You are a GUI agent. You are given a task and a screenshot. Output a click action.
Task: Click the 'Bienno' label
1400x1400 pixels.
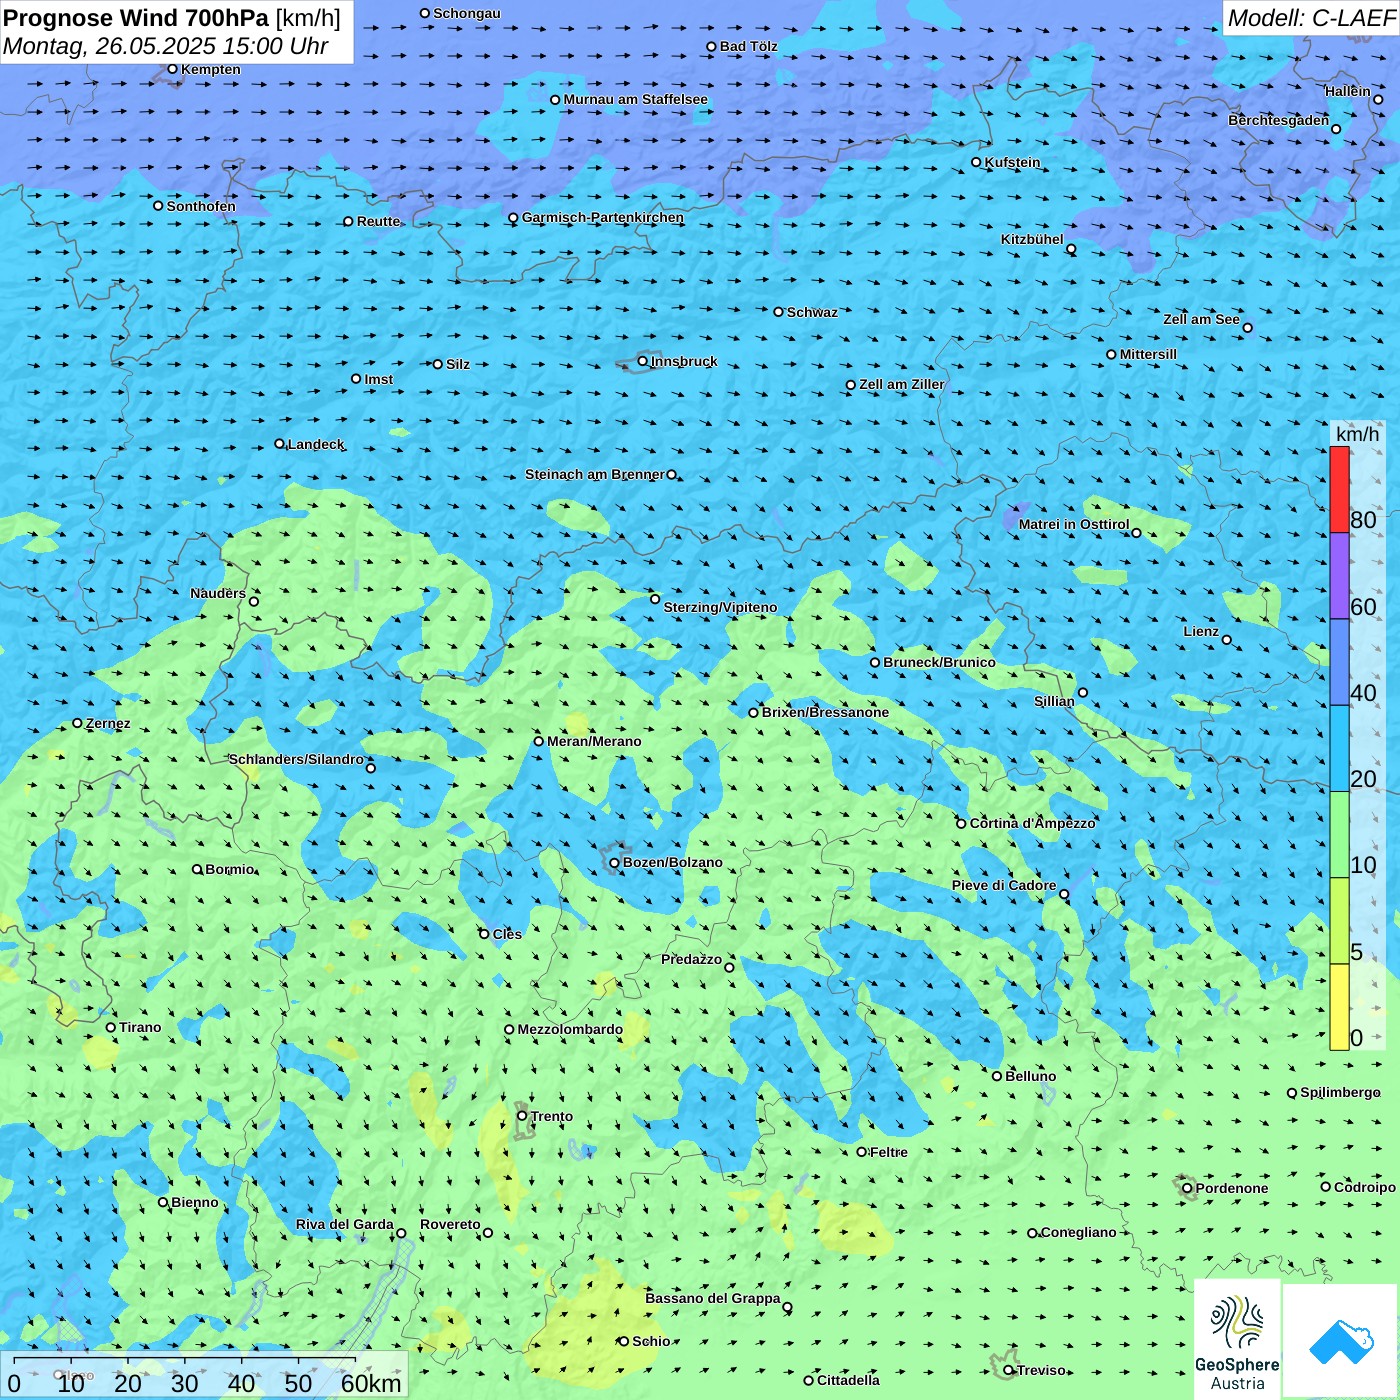194,1202
